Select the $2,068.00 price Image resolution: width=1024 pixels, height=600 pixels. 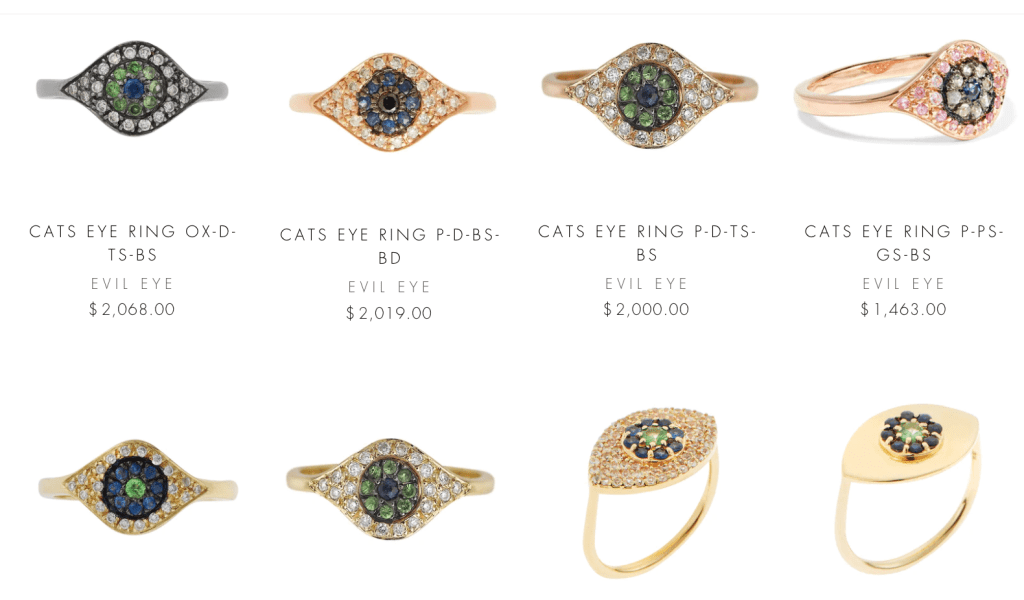132,309
